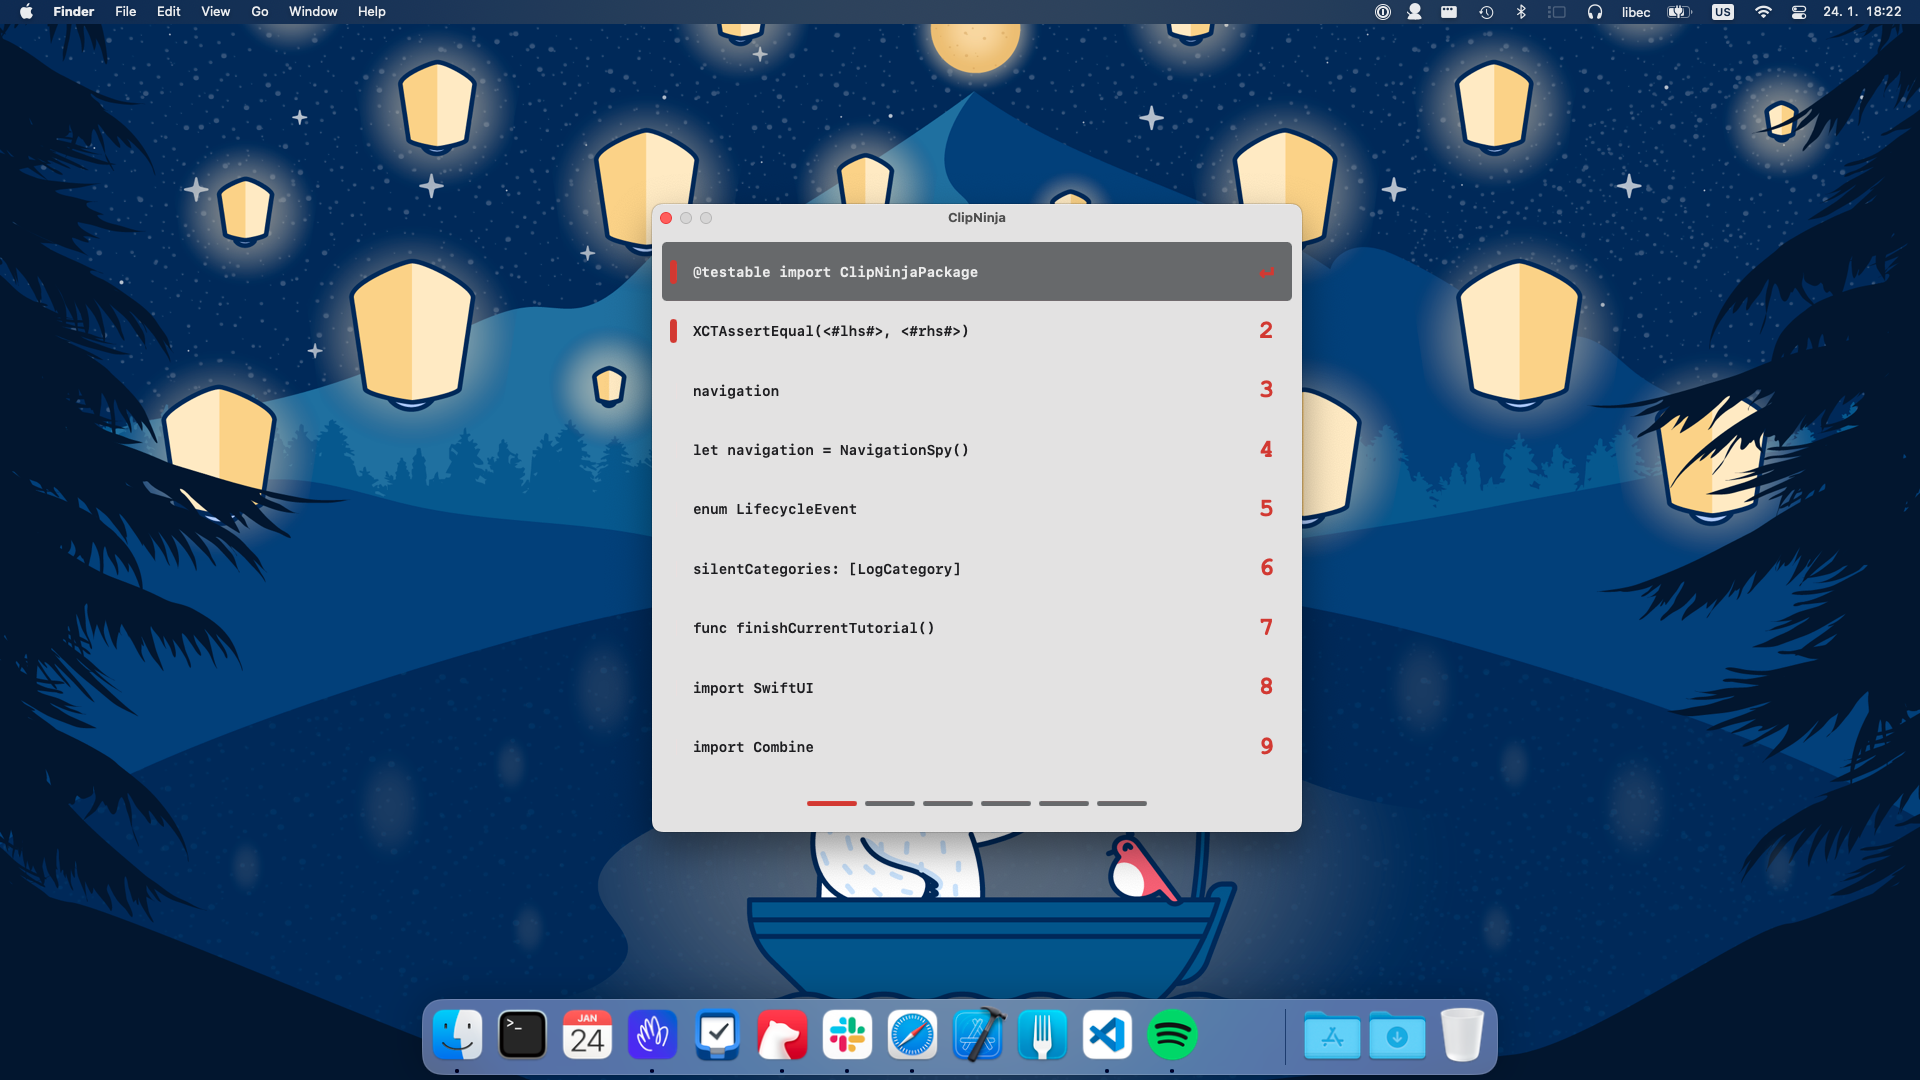Click the 'libec' user name in menu bar
Screen dimensions: 1920x1080
[x=1636, y=12]
